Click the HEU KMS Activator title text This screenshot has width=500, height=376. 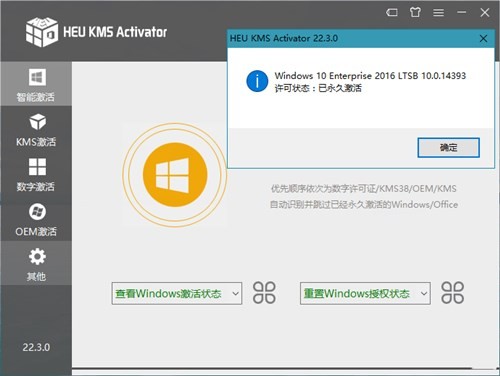(115, 32)
